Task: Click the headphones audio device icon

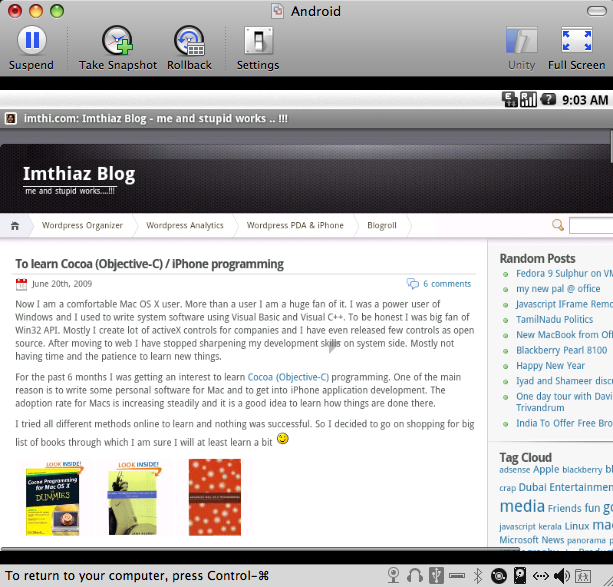Action: [414, 576]
